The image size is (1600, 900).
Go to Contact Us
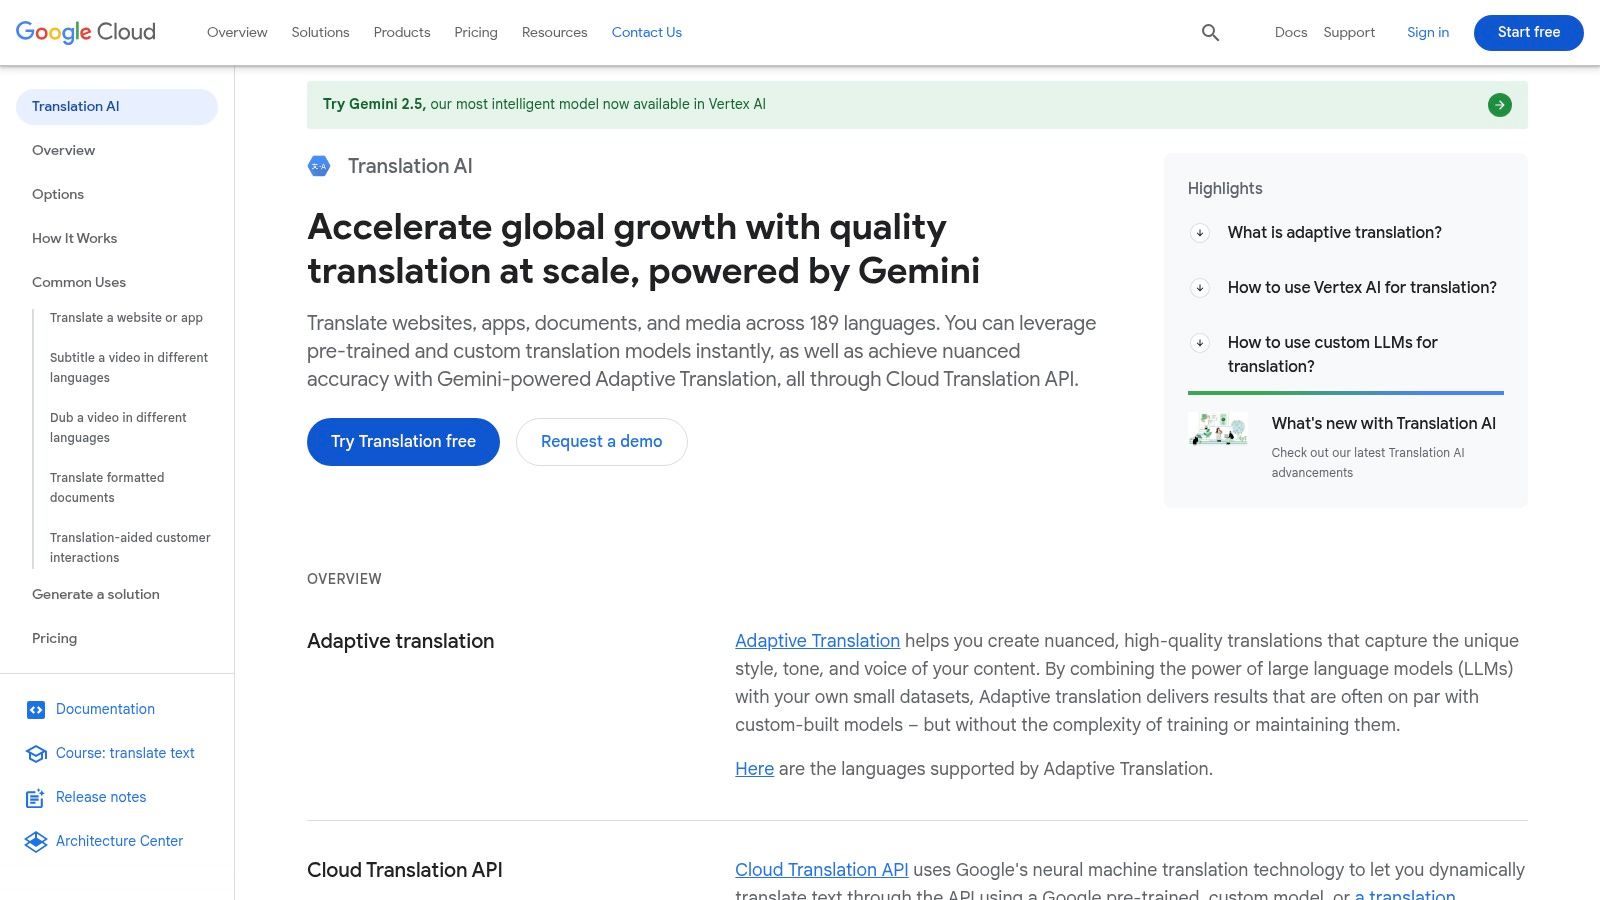(x=647, y=32)
